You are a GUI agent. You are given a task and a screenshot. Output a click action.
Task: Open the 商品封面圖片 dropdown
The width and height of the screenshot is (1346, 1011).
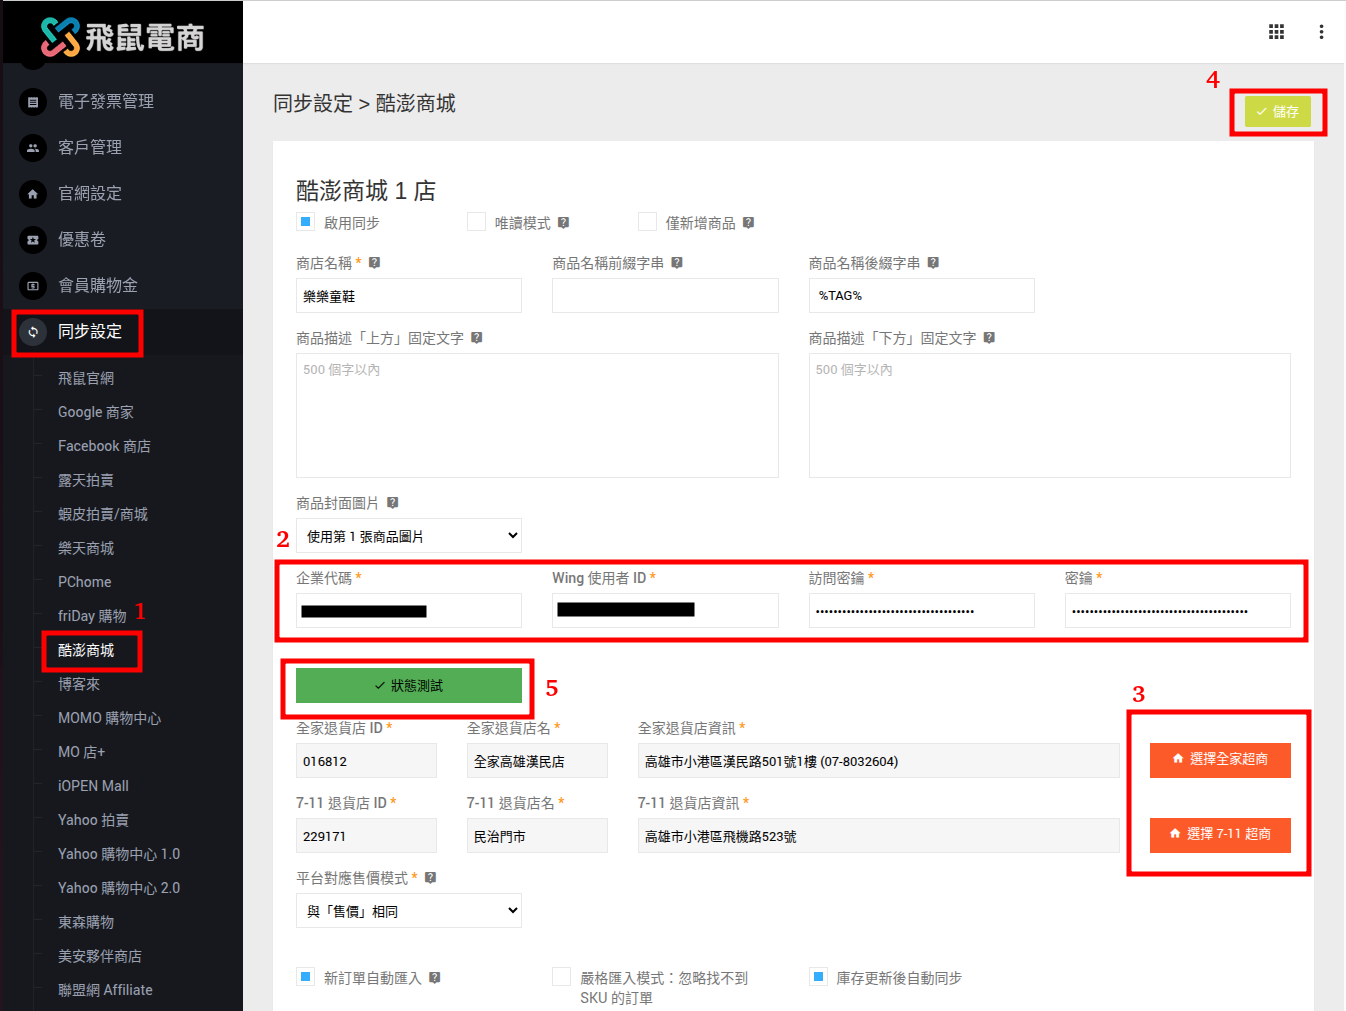click(408, 535)
